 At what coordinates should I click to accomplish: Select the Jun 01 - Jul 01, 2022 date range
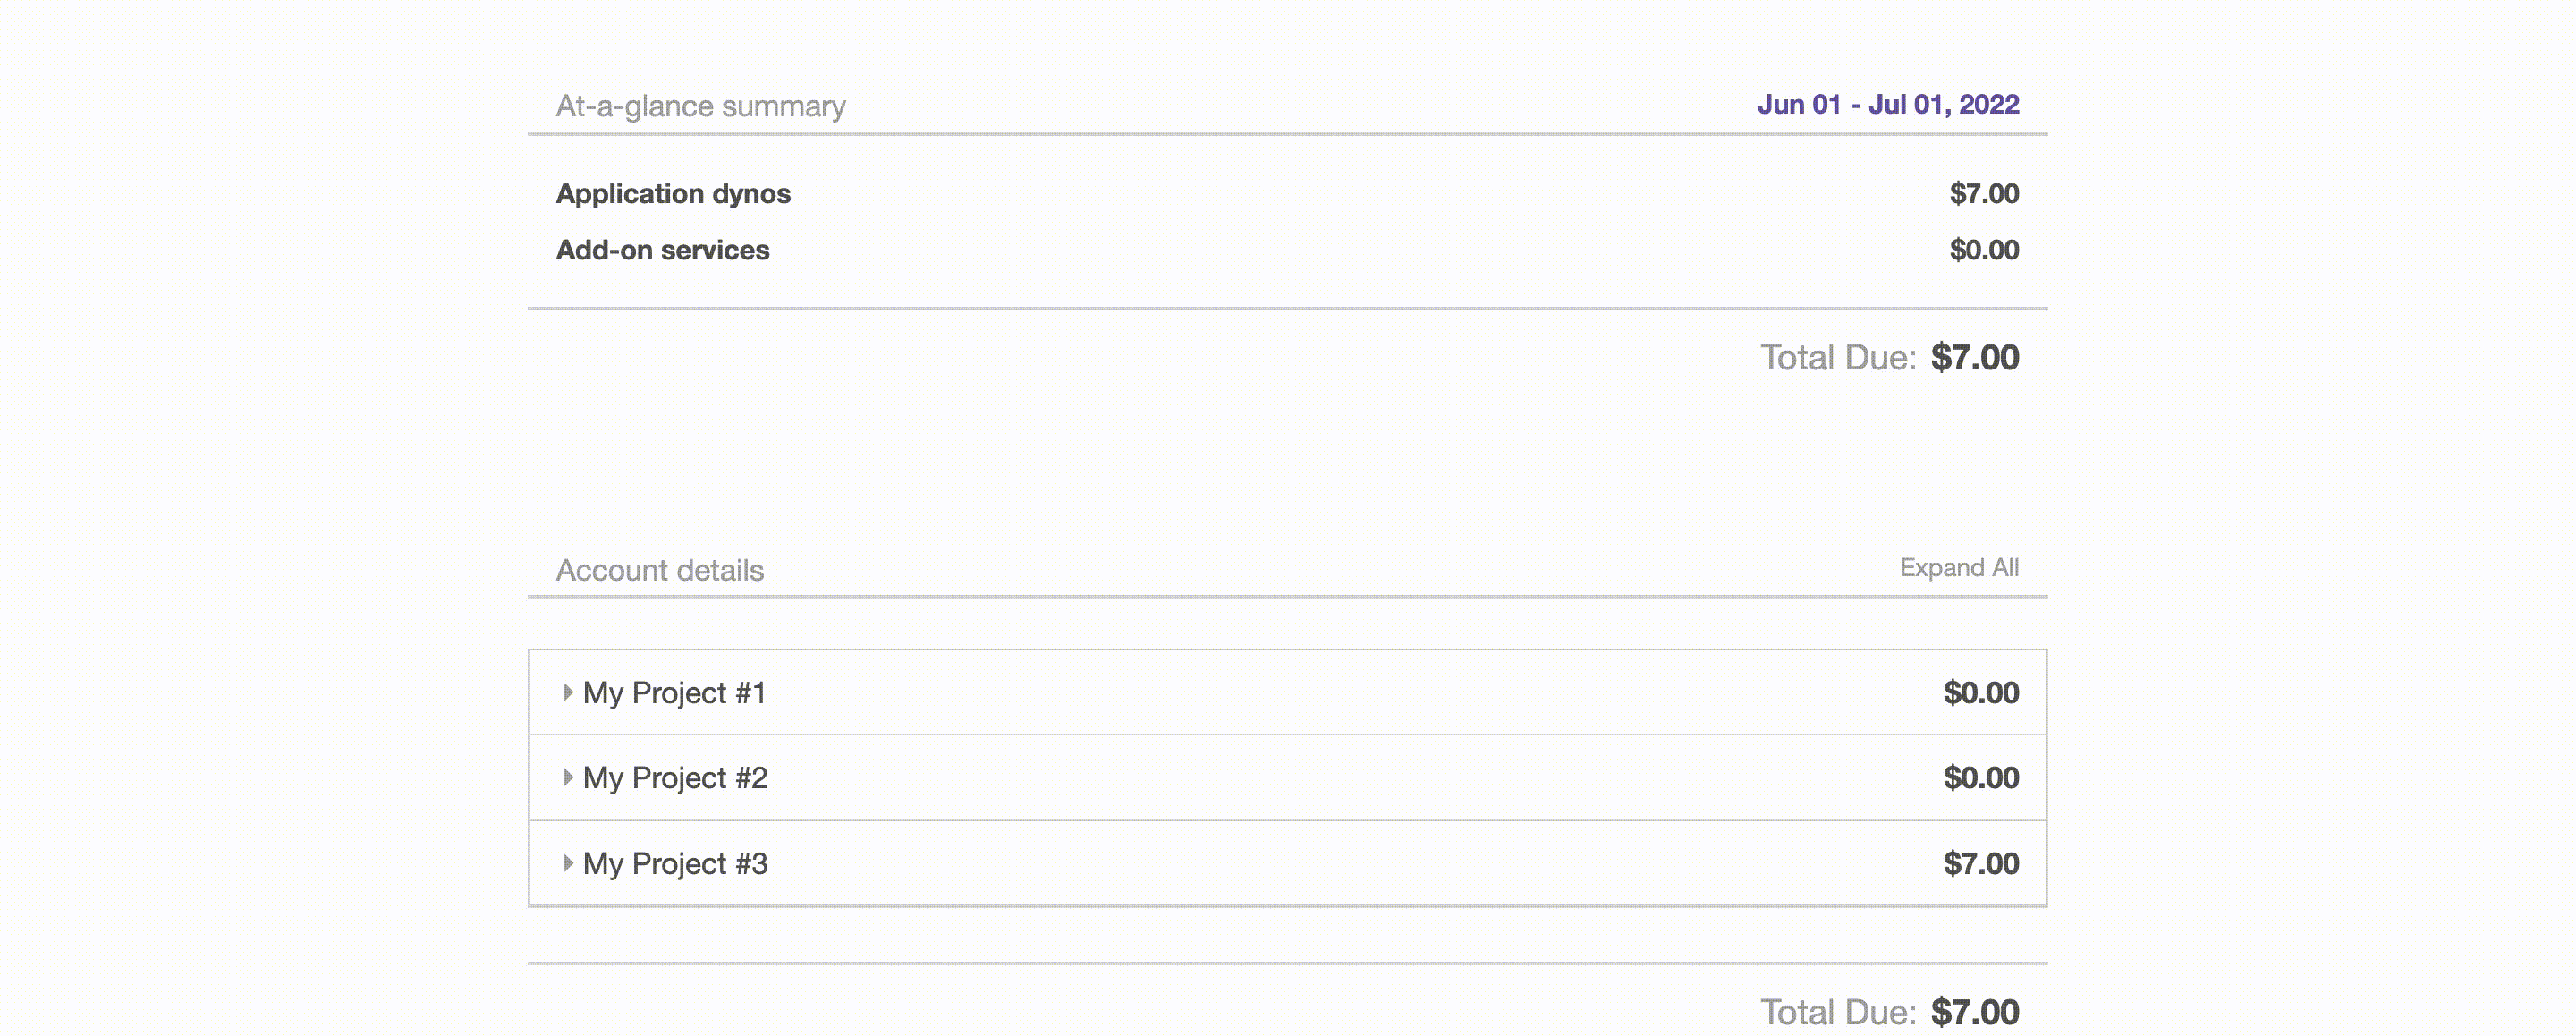pyautogui.click(x=1887, y=104)
